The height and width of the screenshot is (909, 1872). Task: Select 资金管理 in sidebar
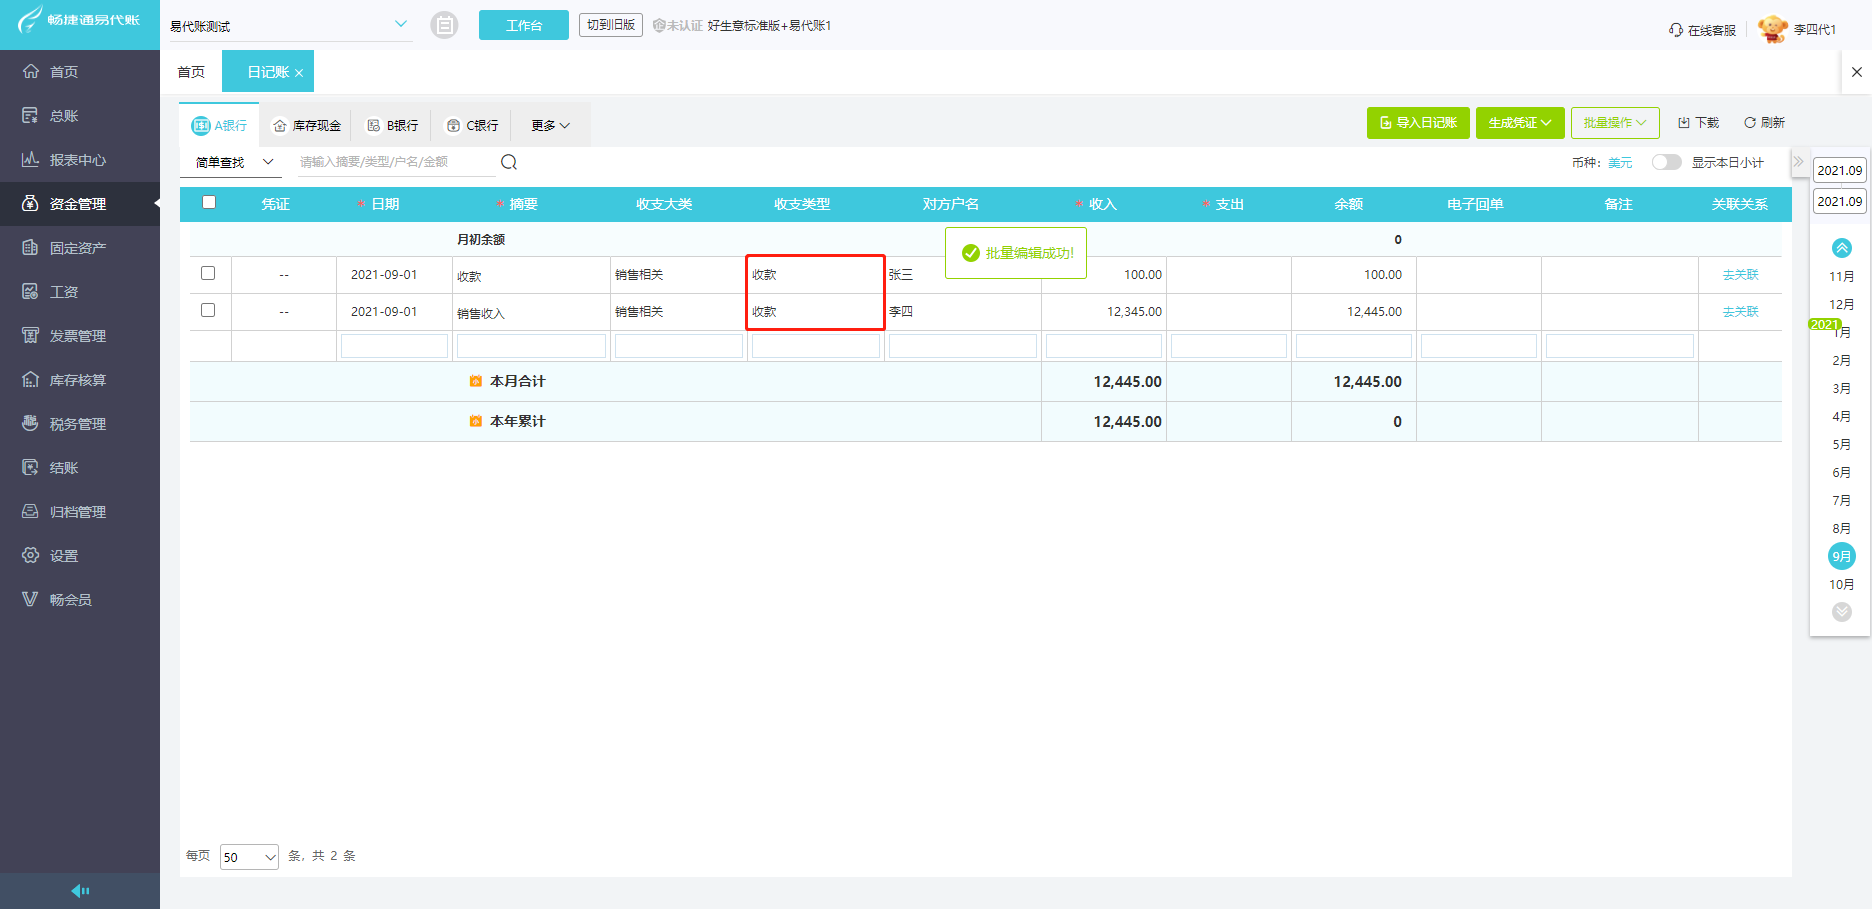80,204
